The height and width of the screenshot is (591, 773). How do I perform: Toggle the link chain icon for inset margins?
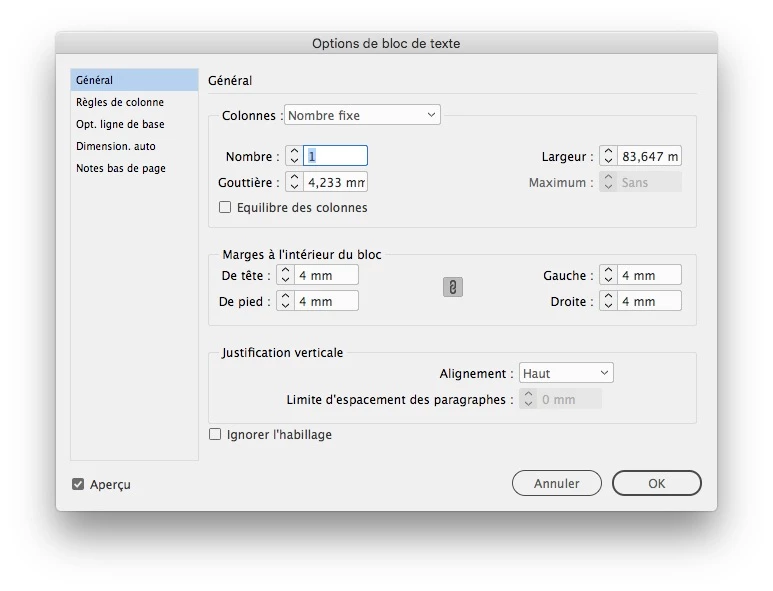(x=453, y=287)
